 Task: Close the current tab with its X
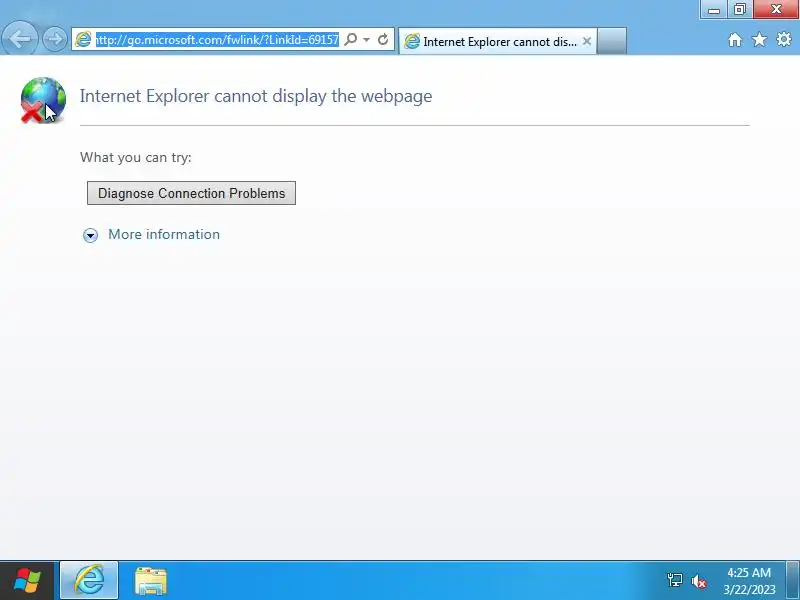(587, 41)
